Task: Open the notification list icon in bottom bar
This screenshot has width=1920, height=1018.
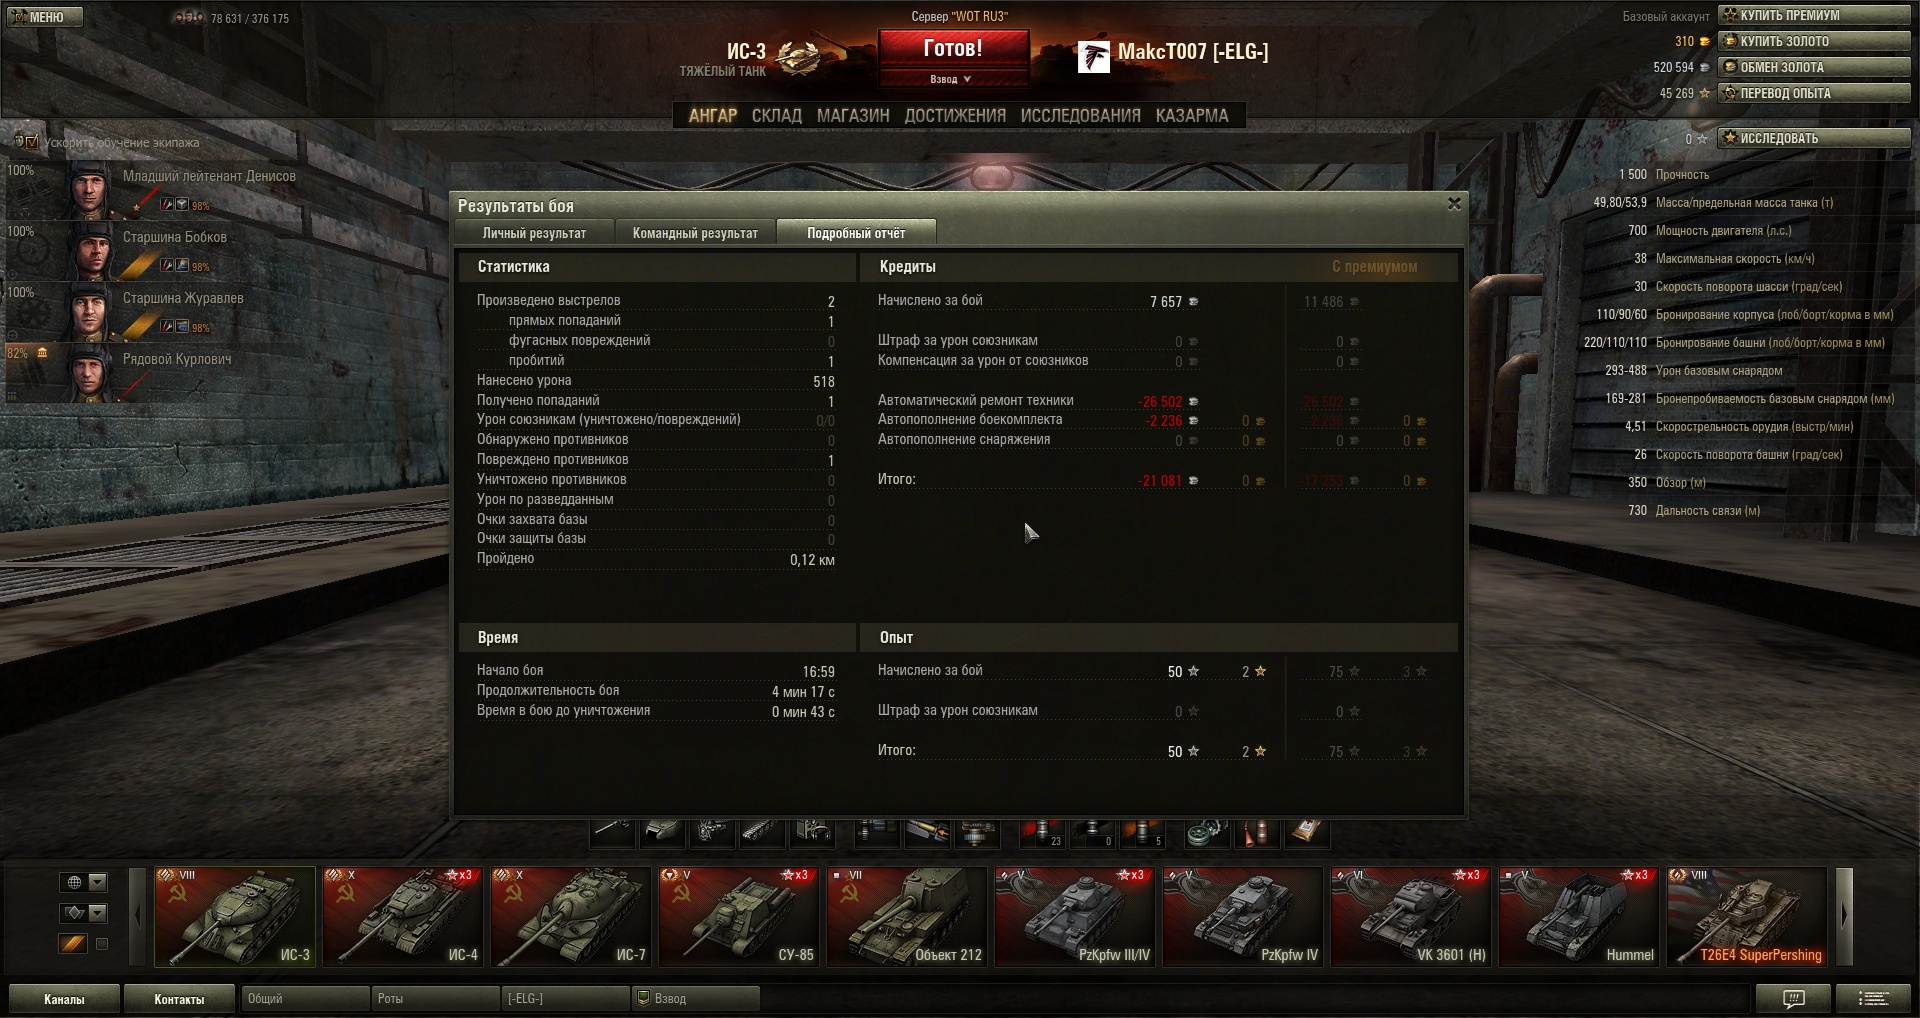Action: tap(1873, 998)
